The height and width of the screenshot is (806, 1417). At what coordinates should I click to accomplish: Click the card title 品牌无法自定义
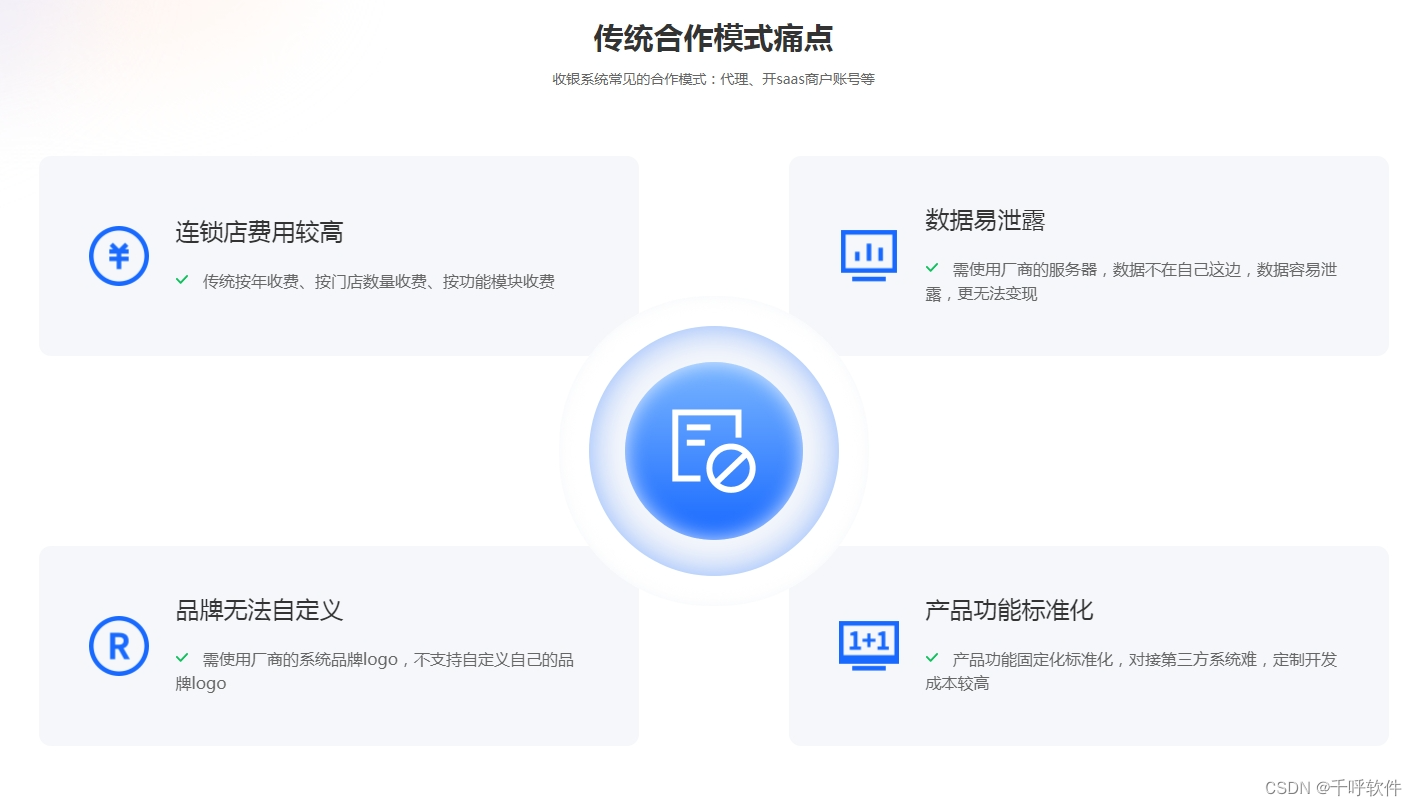point(259,610)
